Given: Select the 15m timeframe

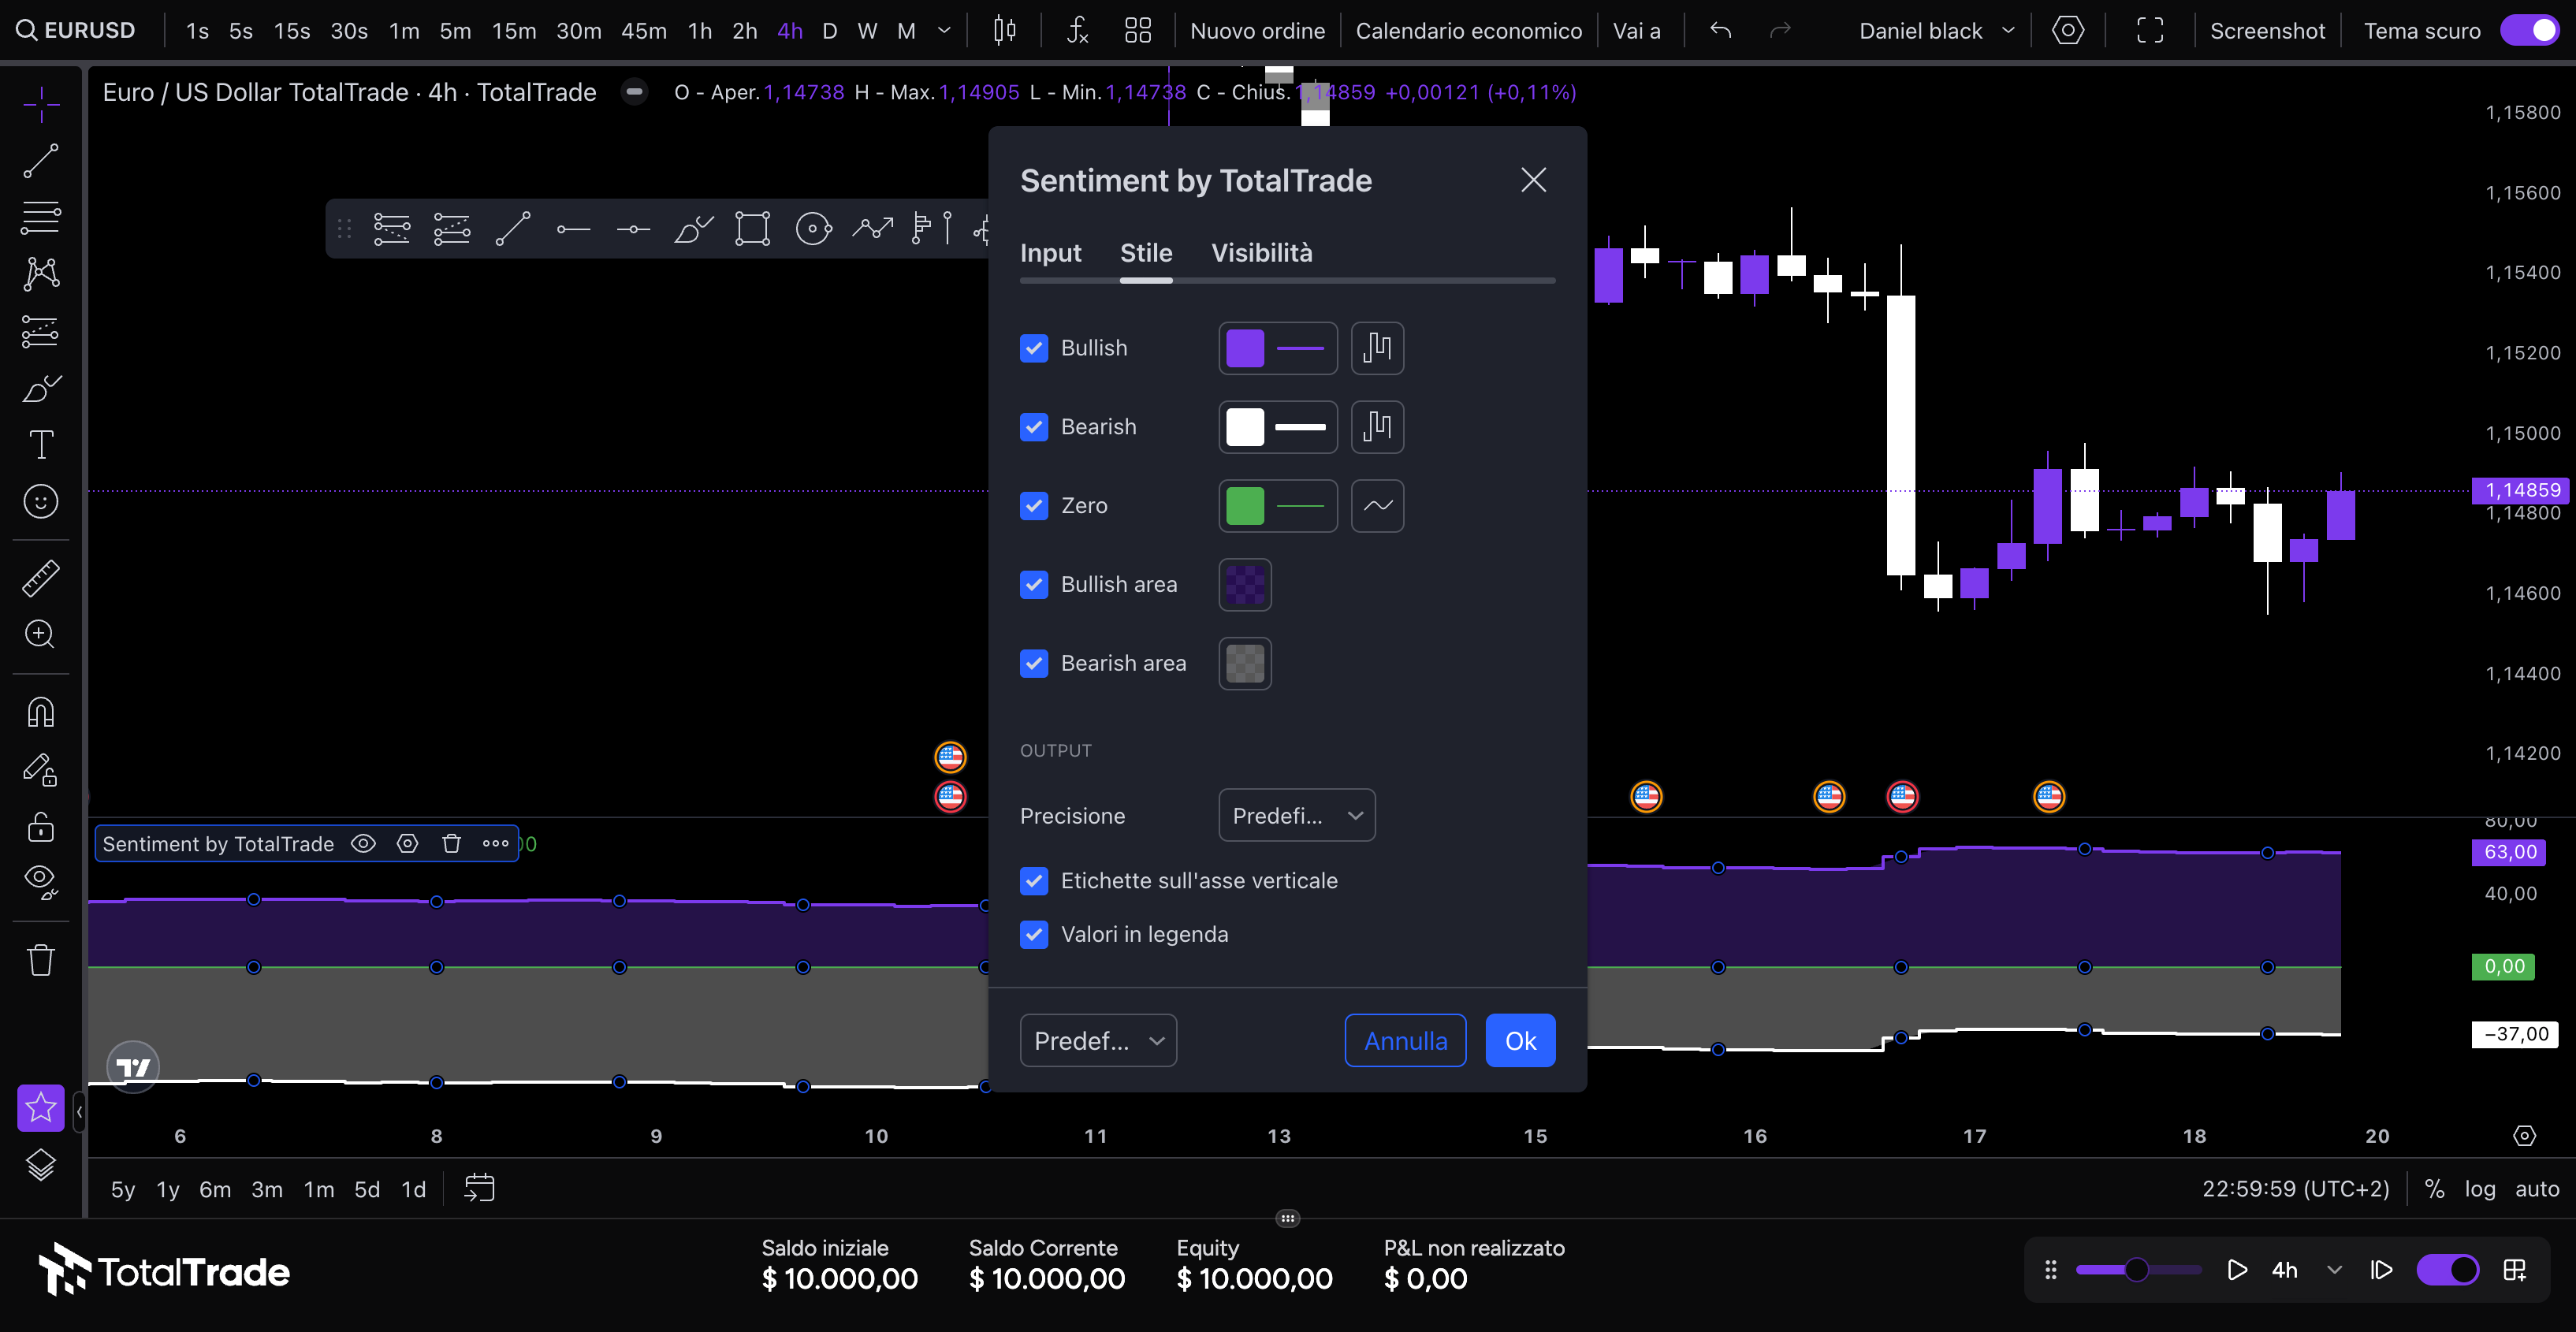Looking at the screenshot, I should tap(514, 30).
